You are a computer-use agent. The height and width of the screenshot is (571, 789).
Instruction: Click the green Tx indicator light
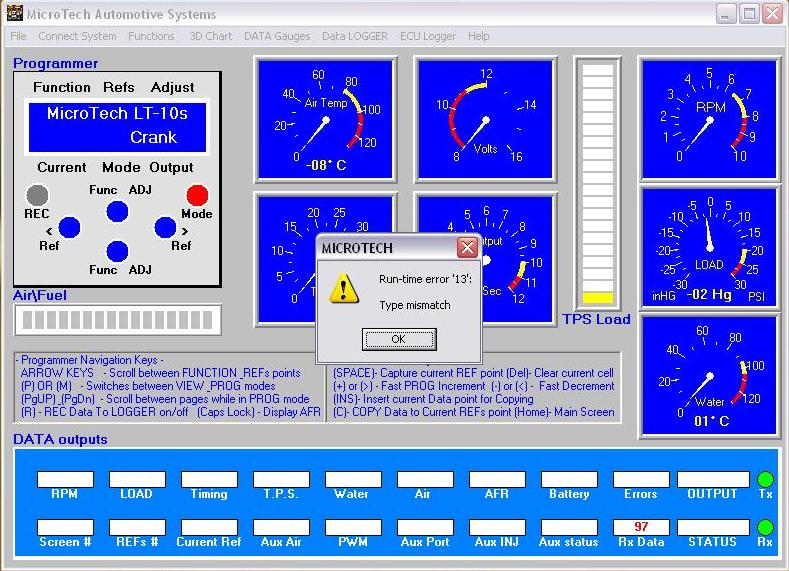765,480
